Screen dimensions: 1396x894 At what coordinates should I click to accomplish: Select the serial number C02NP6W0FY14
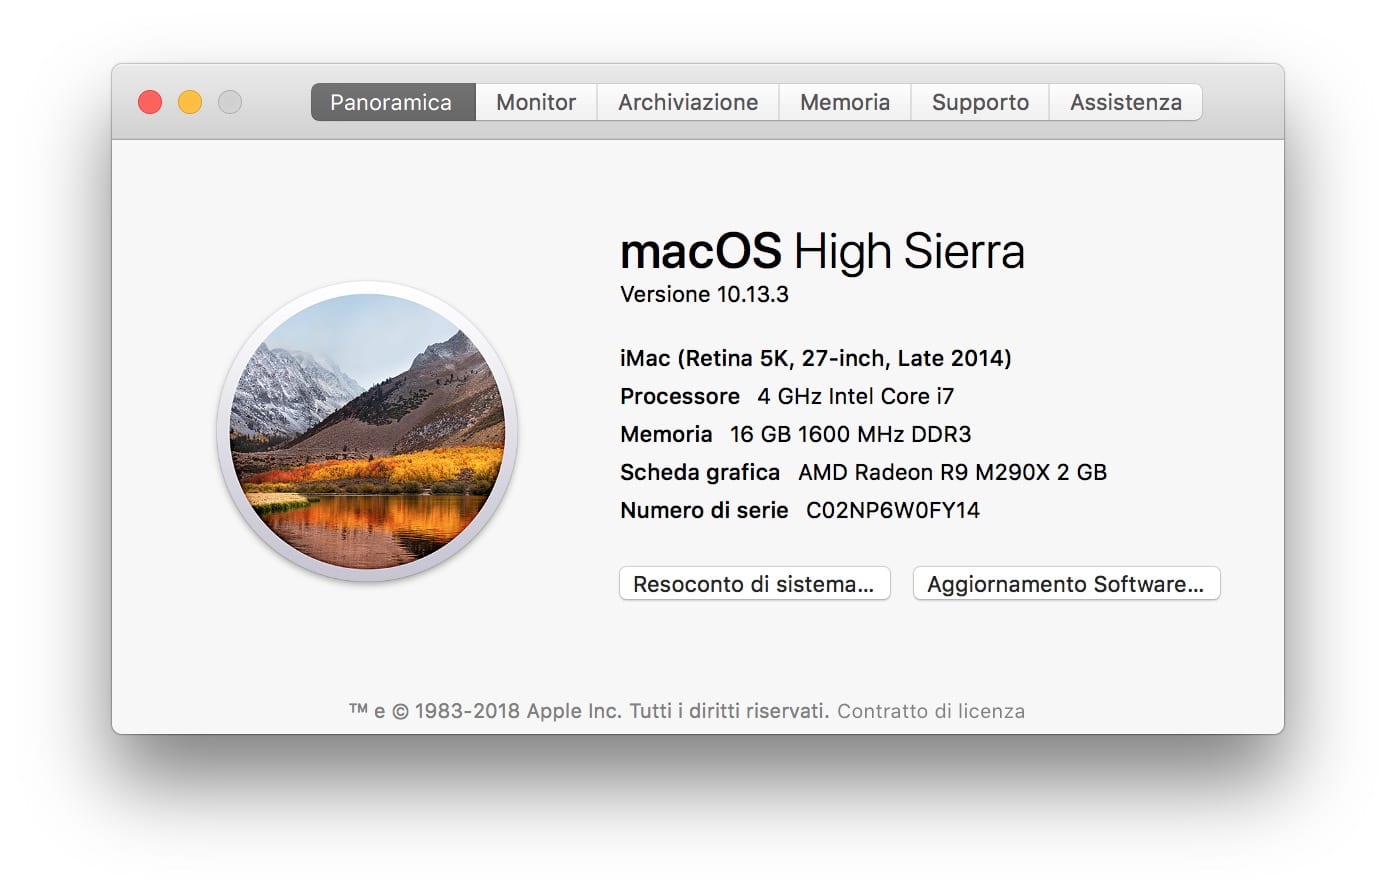[x=893, y=510]
